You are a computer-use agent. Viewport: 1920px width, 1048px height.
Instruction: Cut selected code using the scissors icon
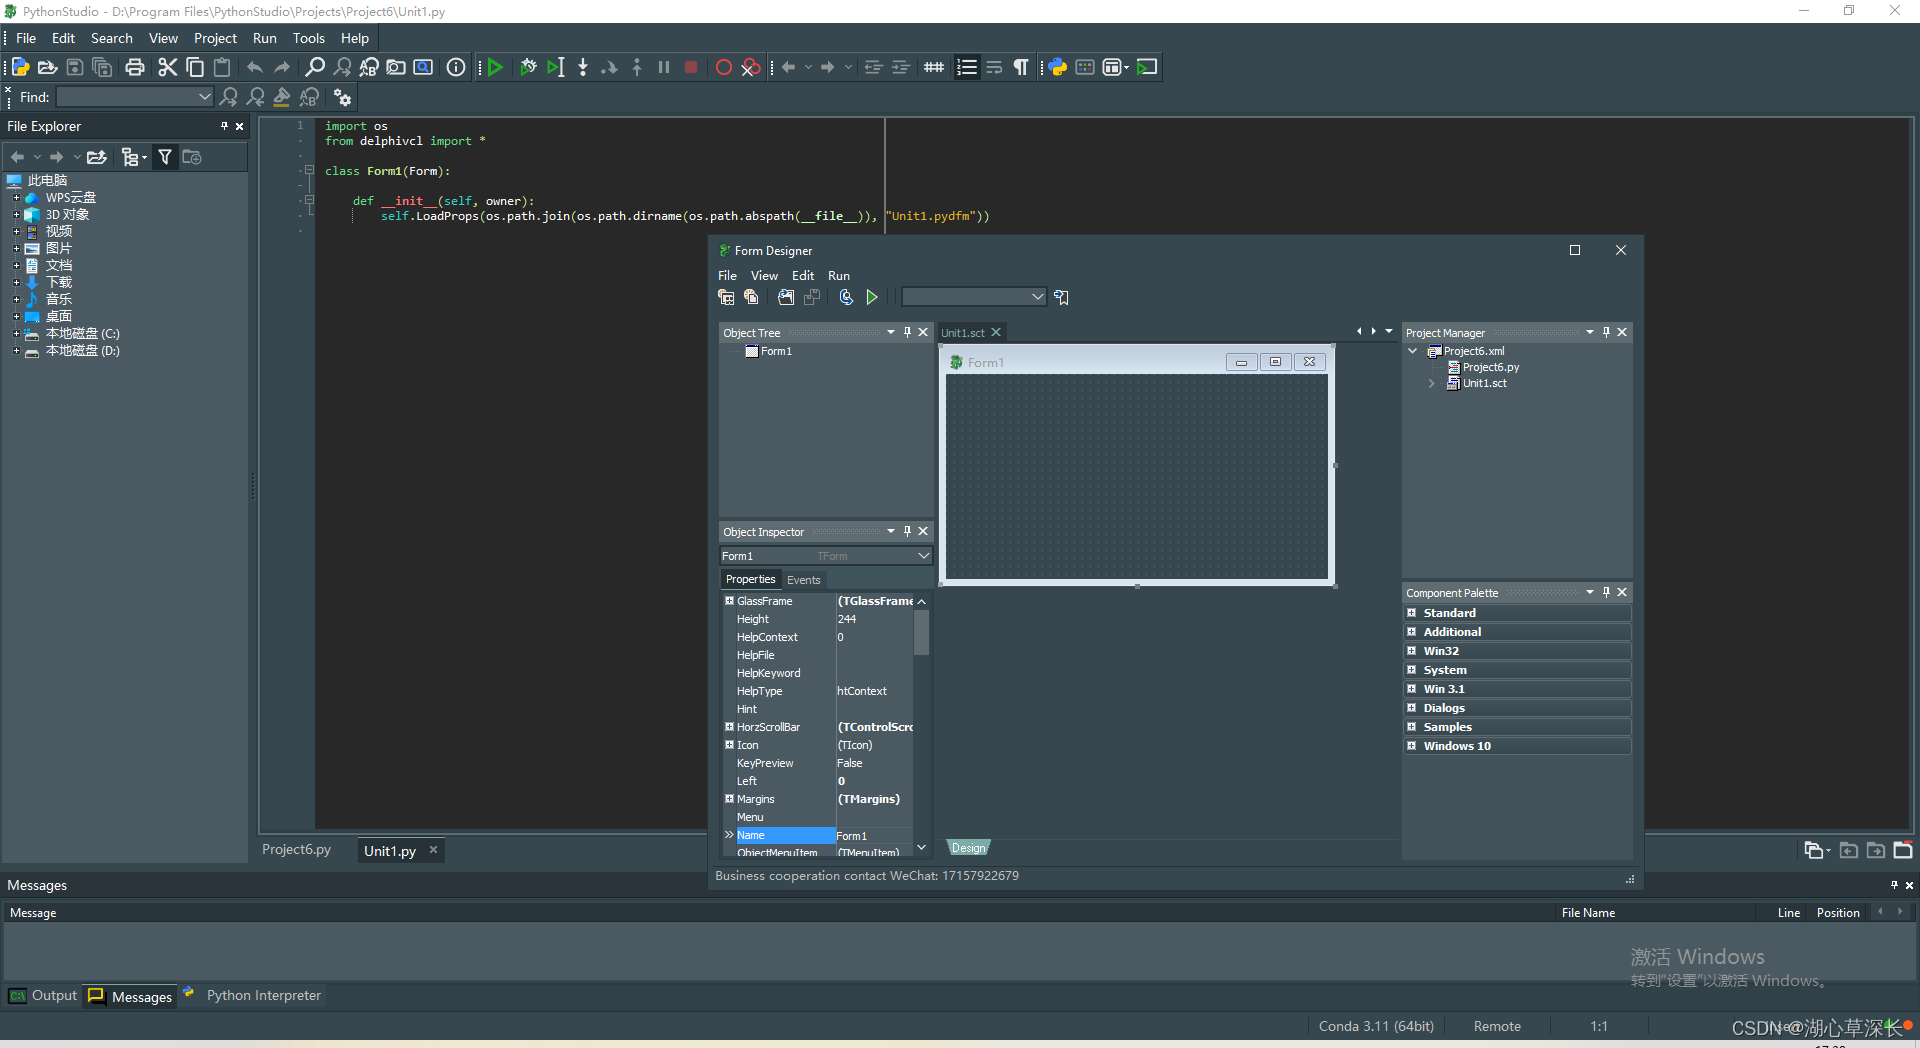[167, 67]
